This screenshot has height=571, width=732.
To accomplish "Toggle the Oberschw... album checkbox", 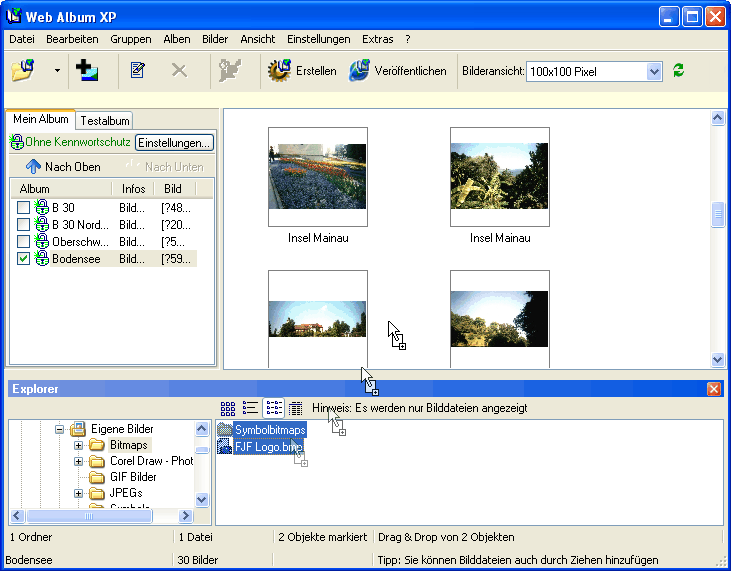I will coord(23,241).
